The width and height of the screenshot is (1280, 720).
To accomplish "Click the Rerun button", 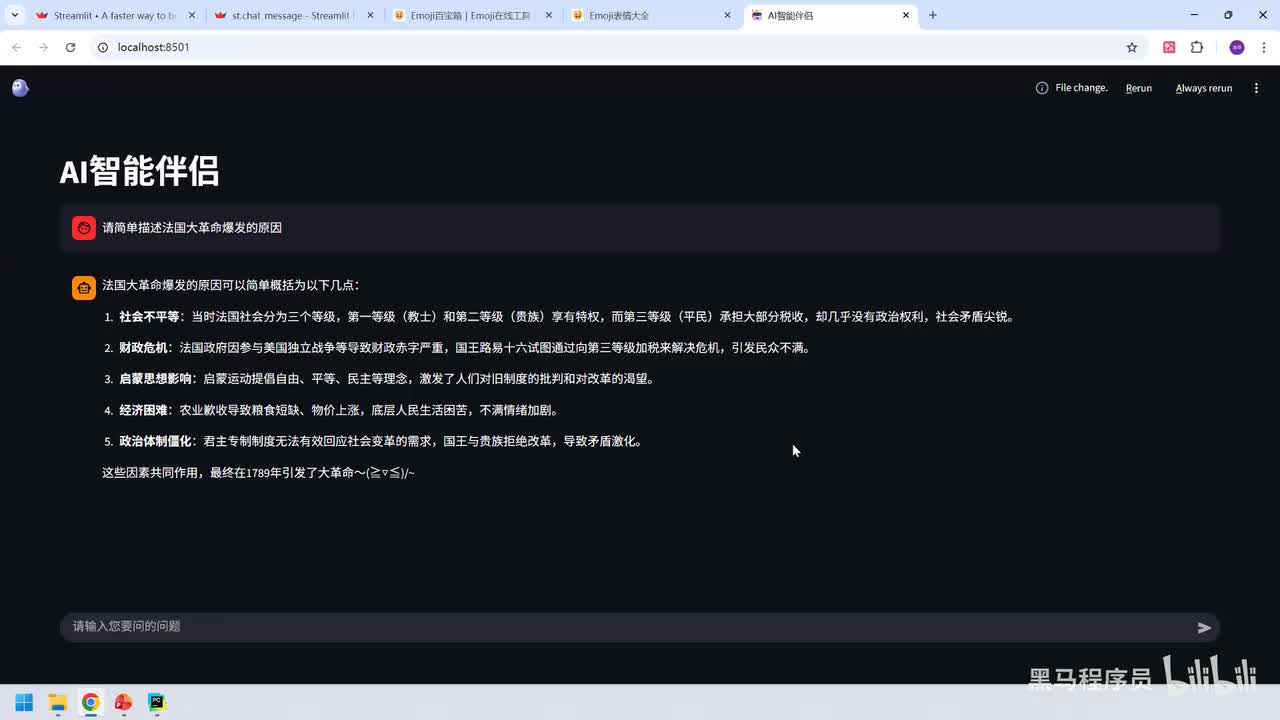I will pyautogui.click(x=1139, y=88).
